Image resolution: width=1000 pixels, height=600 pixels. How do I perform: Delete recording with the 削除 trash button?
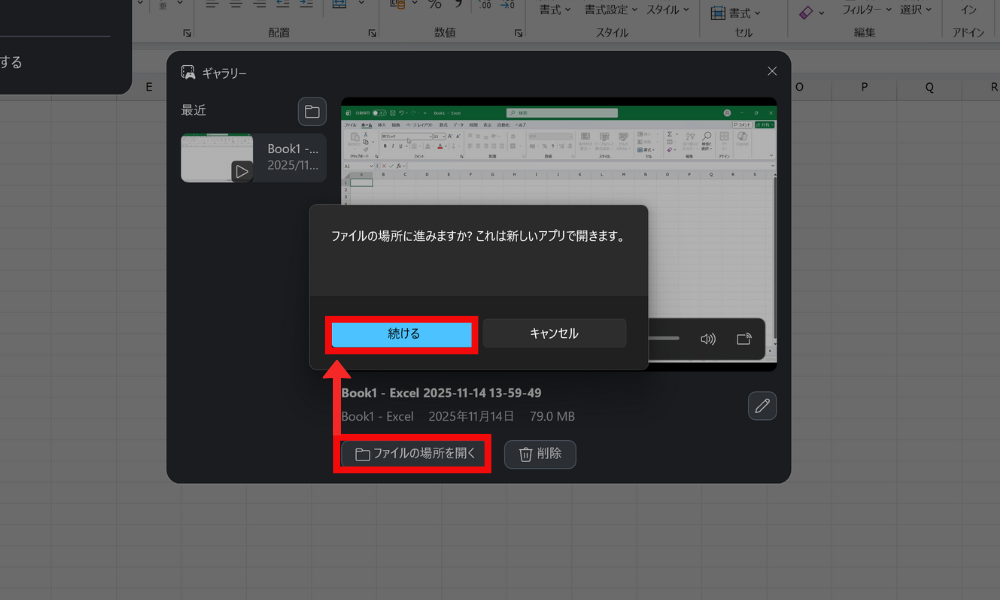pyautogui.click(x=540, y=454)
